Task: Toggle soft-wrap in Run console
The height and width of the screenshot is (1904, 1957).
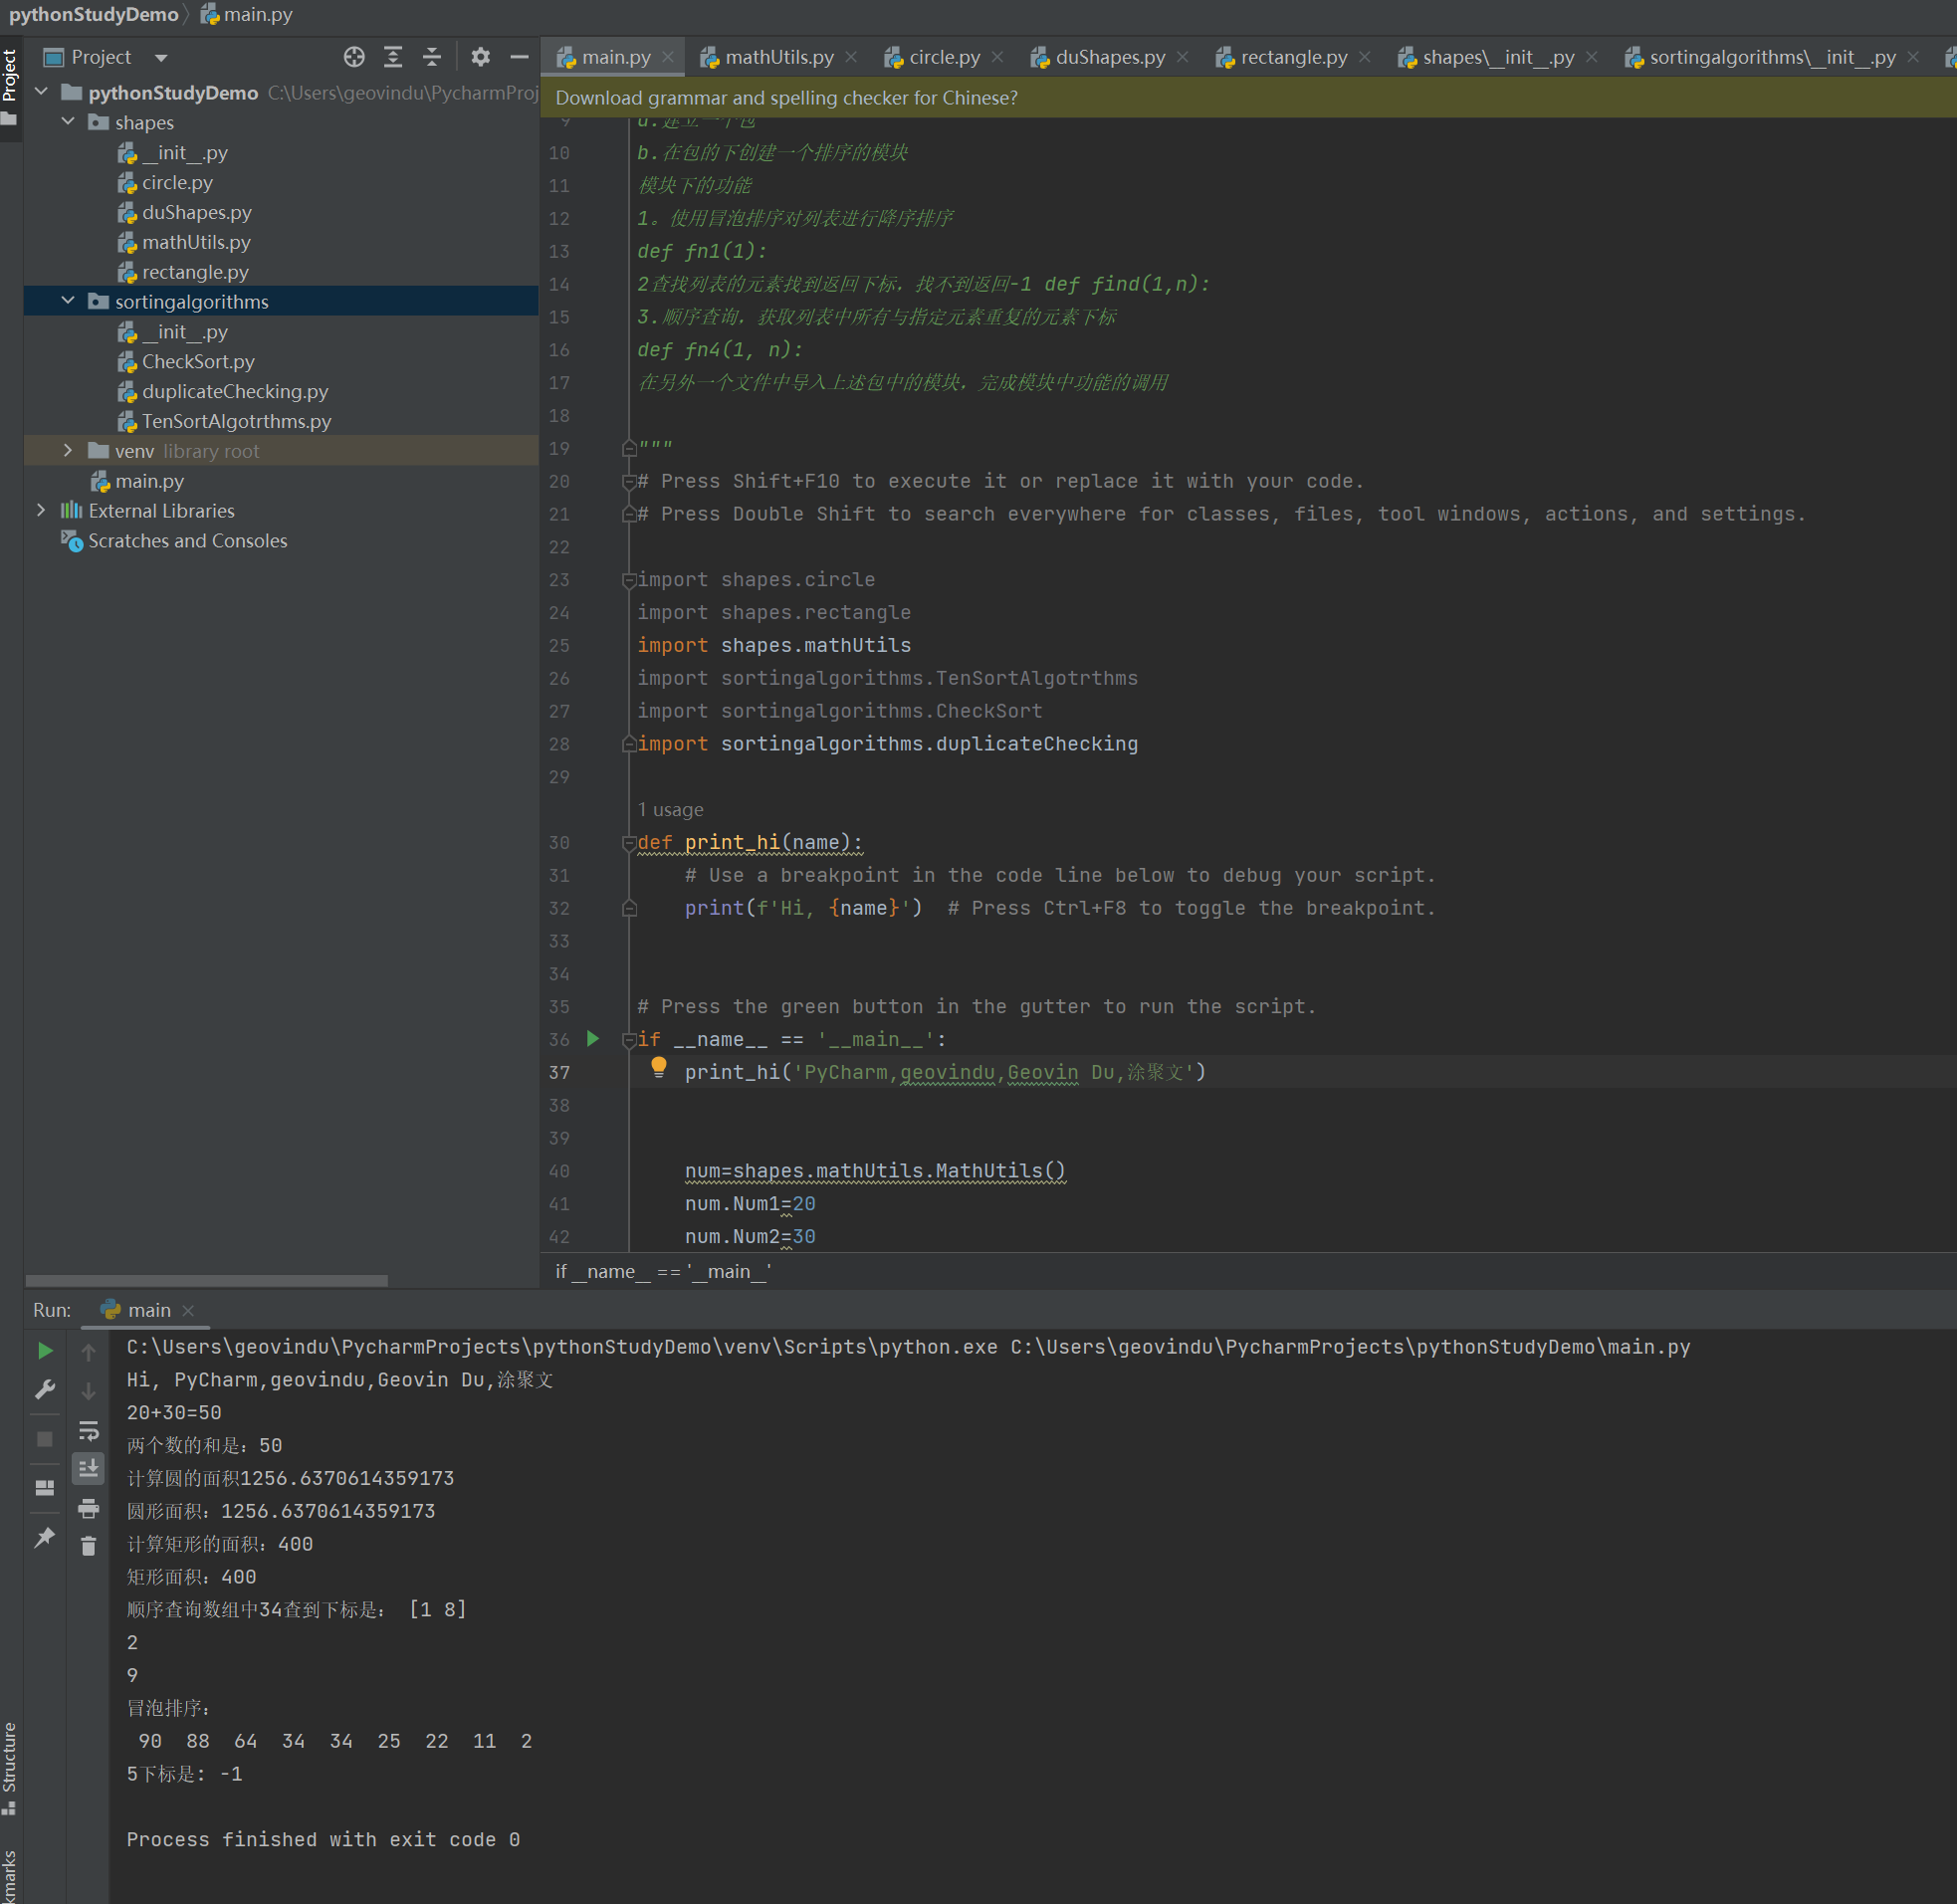Action: point(88,1429)
